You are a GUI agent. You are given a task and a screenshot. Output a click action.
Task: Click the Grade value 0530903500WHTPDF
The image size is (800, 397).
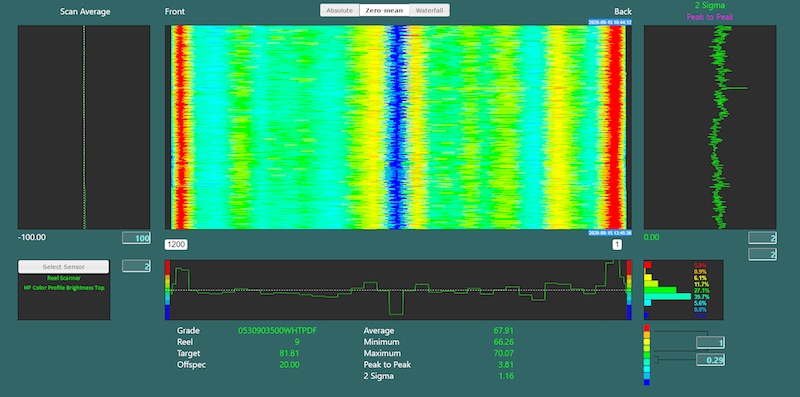278,331
